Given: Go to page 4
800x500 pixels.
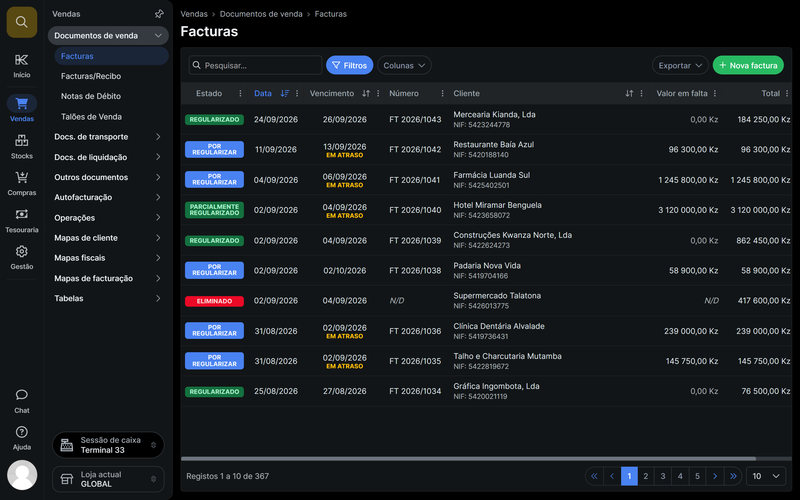Looking at the screenshot, I should click(680, 476).
